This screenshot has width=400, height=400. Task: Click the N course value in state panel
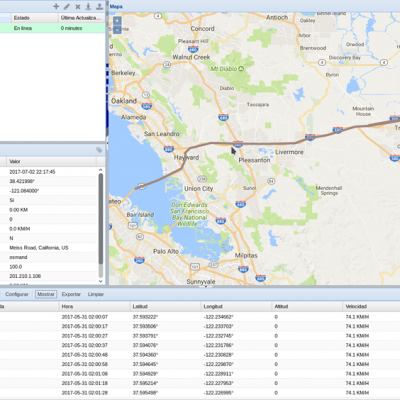coord(11,238)
